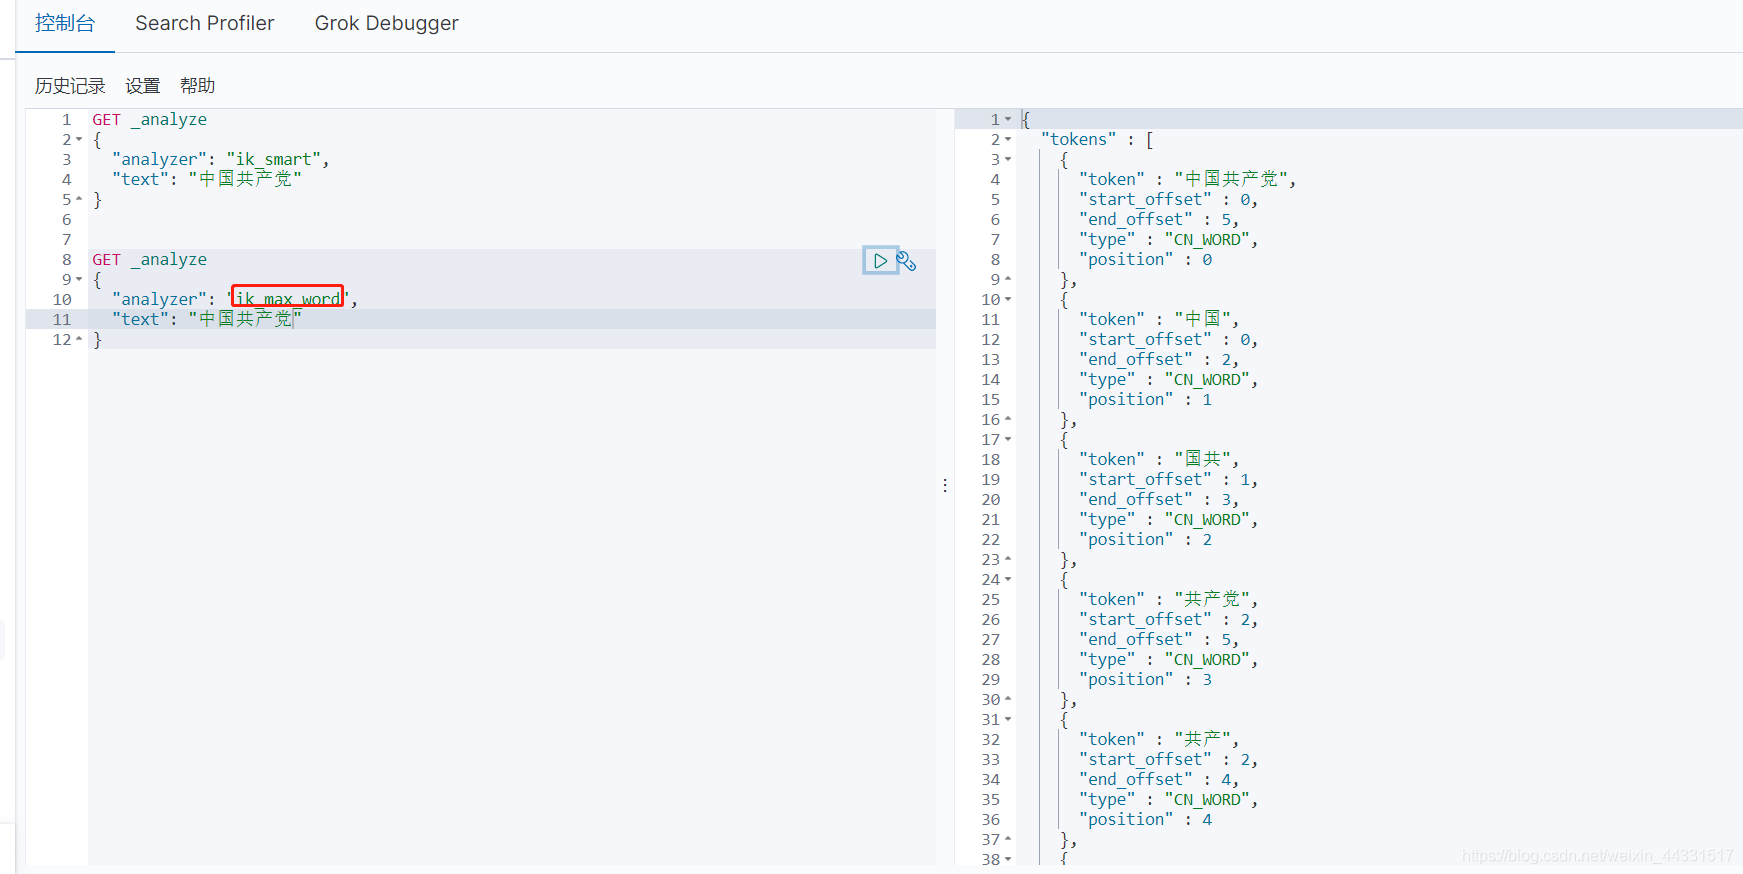
Task: Click the panel resize handle dots
Action: tap(945, 485)
